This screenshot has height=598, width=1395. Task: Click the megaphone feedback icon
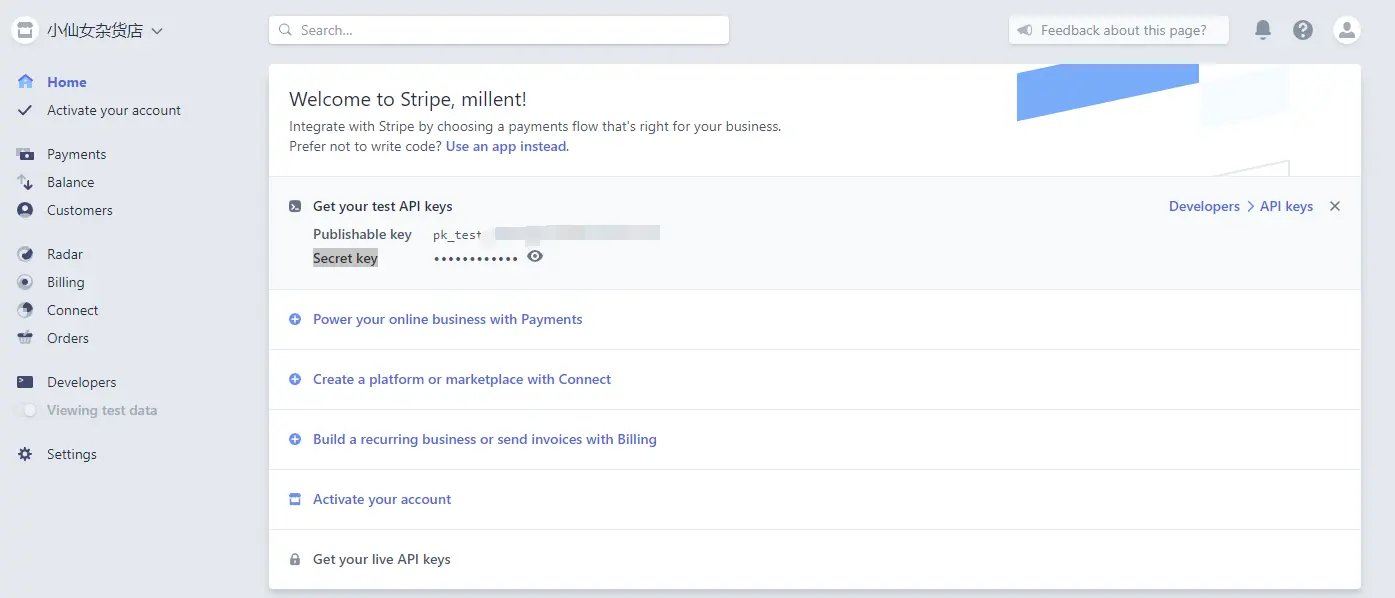tap(1025, 30)
